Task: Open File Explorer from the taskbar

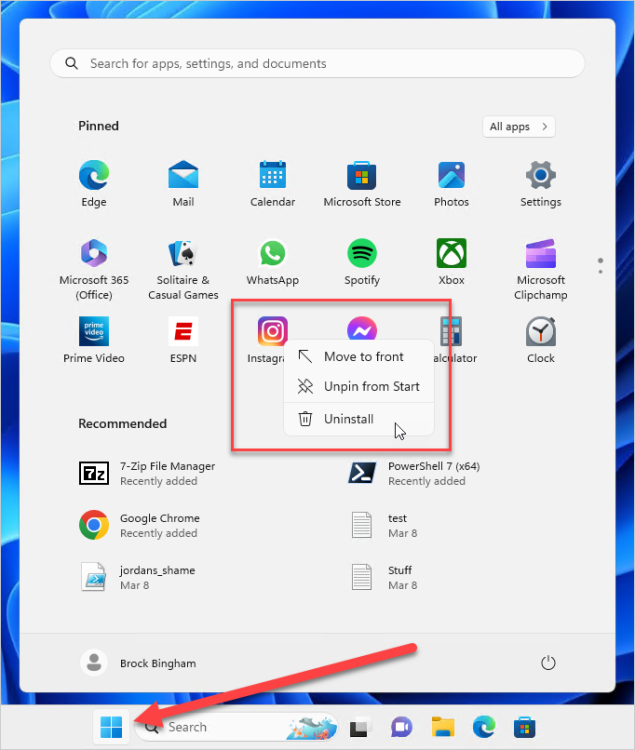Action: tap(443, 728)
